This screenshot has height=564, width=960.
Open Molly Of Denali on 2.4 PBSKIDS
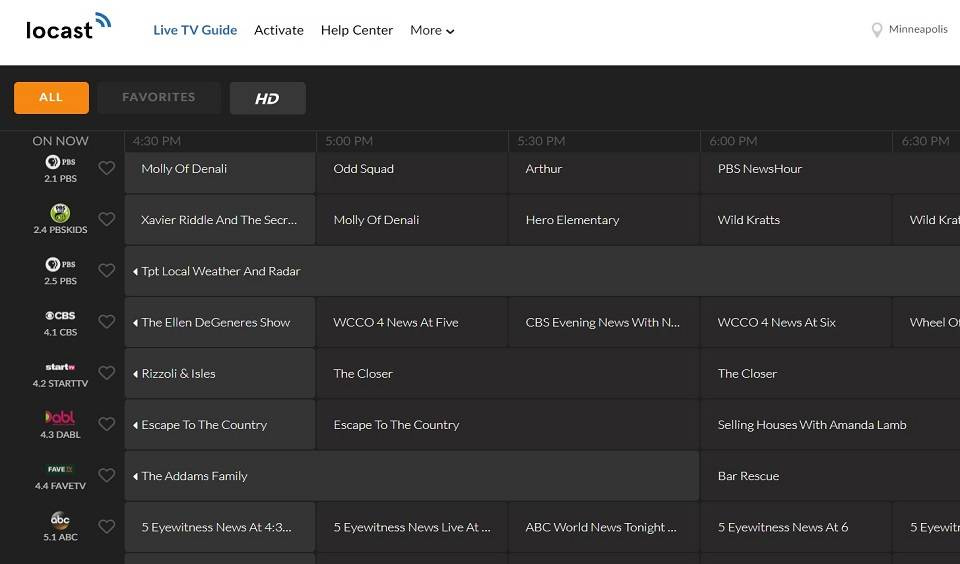click(412, 220)
